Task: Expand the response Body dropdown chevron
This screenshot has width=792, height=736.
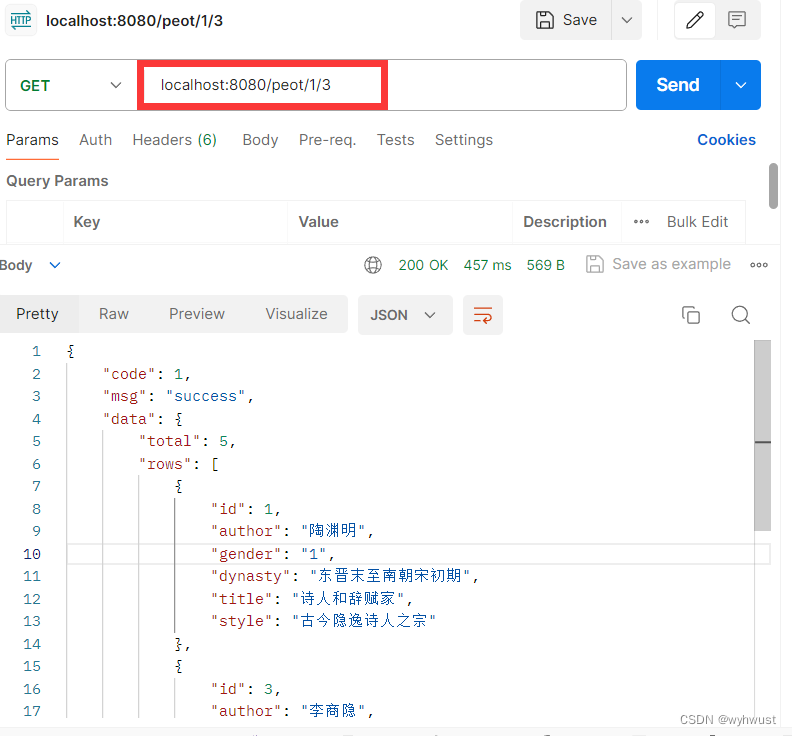Action: 55,265
